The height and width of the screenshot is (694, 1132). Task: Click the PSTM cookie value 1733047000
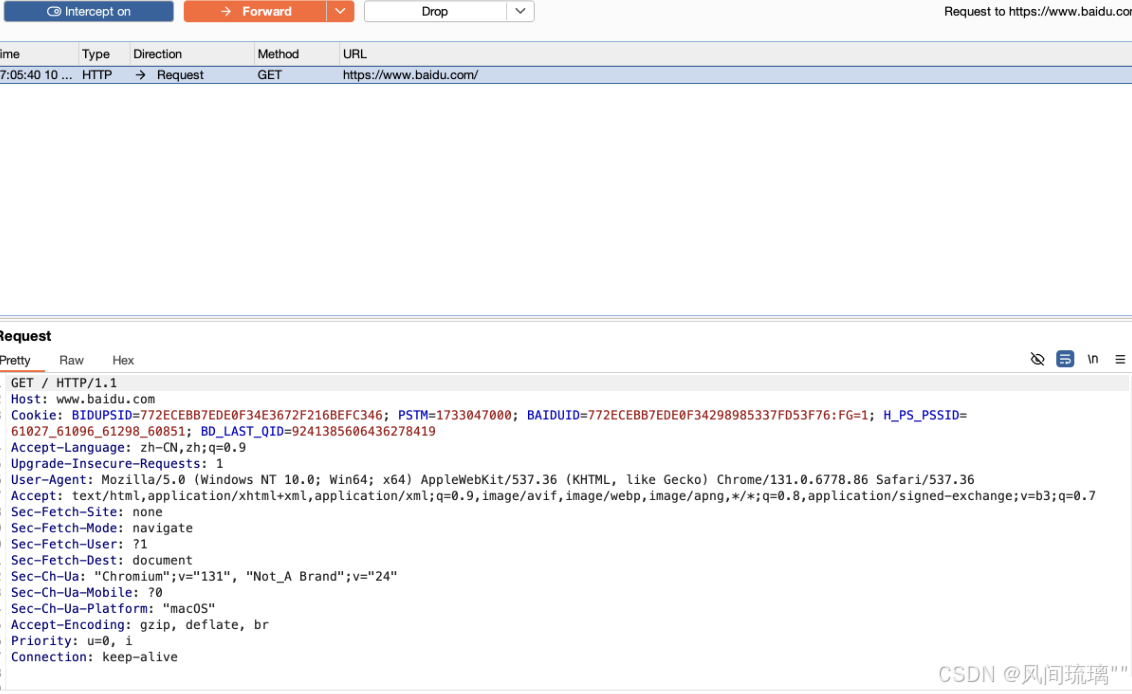coord(474,415)
